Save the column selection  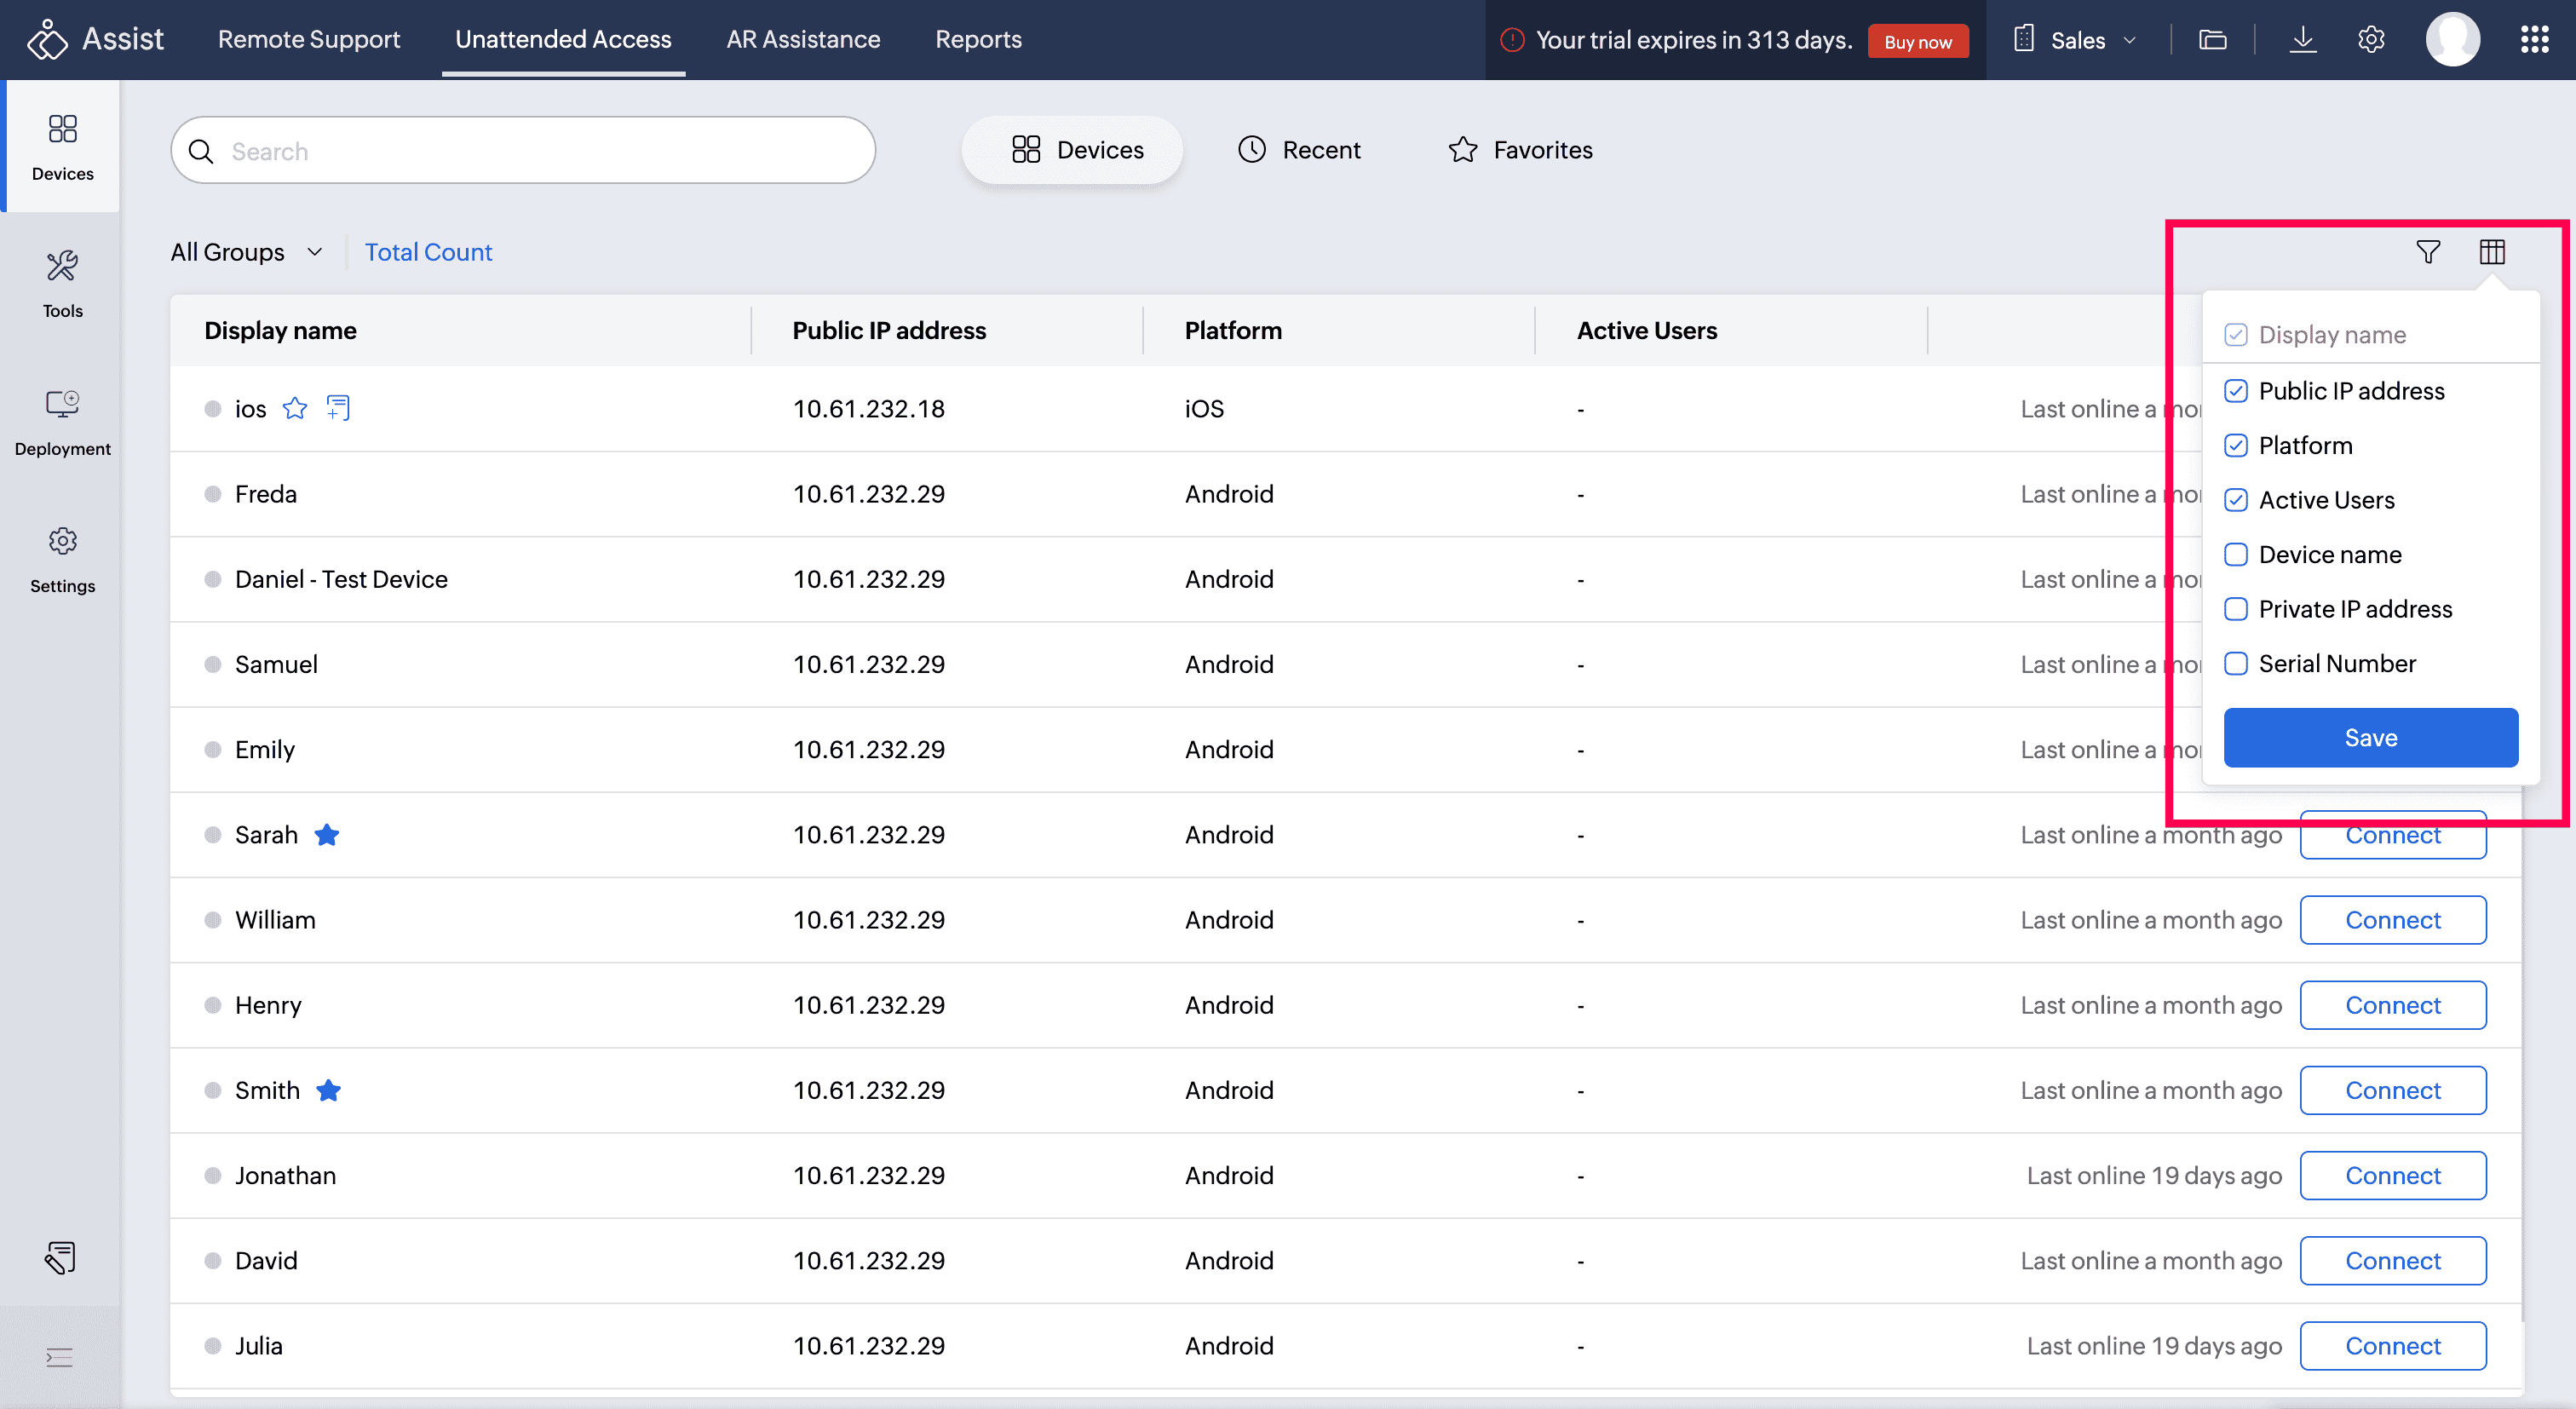point(2370,738)
